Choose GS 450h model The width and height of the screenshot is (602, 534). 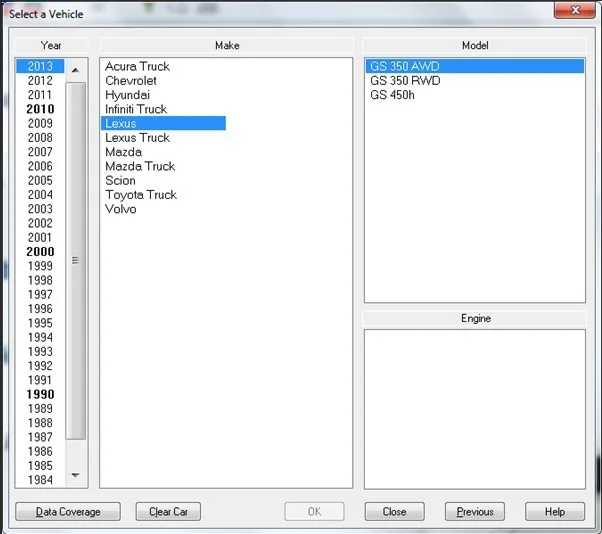[x=392, y=95]
